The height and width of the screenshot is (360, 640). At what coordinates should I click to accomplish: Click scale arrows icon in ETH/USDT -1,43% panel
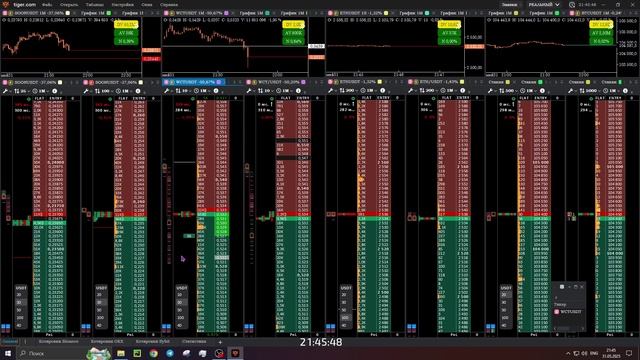(x=422, y=91)
